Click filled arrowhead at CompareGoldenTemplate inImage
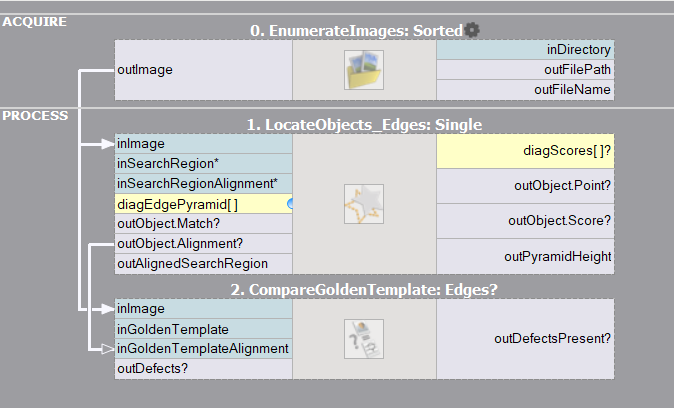 (x=108, y=309)
